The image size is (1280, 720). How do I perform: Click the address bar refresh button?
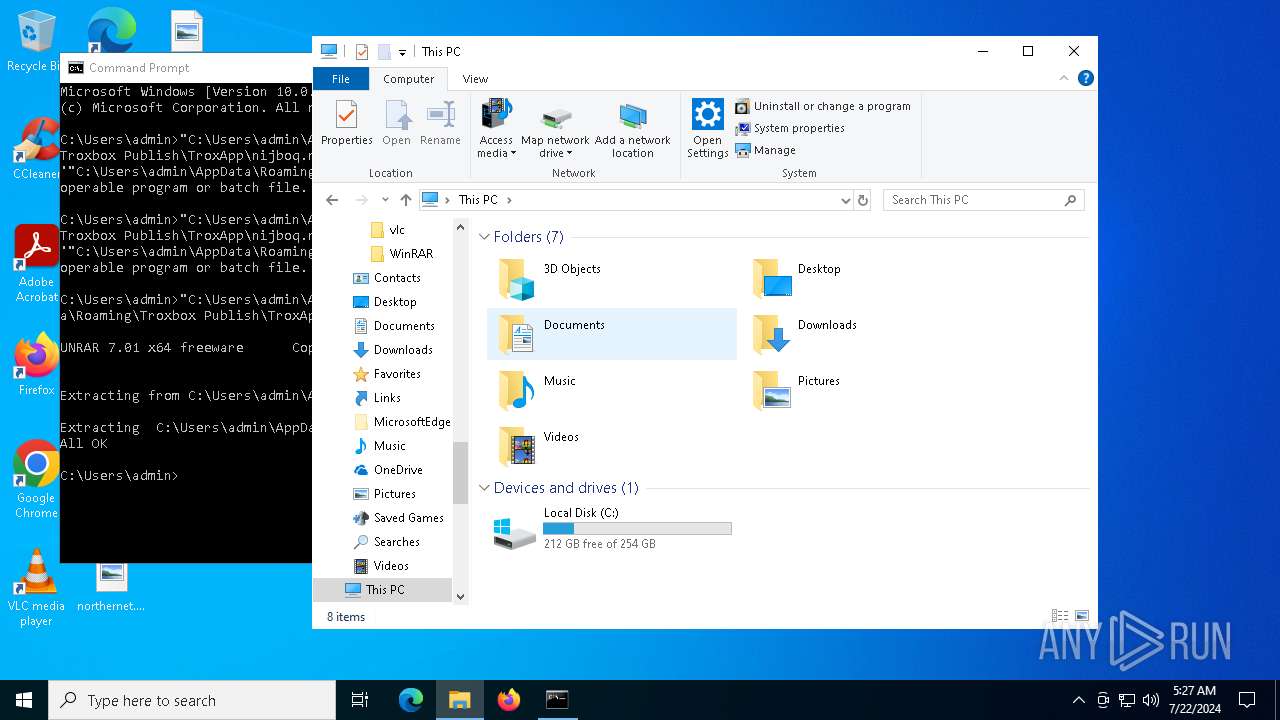[x=863, y=200]
